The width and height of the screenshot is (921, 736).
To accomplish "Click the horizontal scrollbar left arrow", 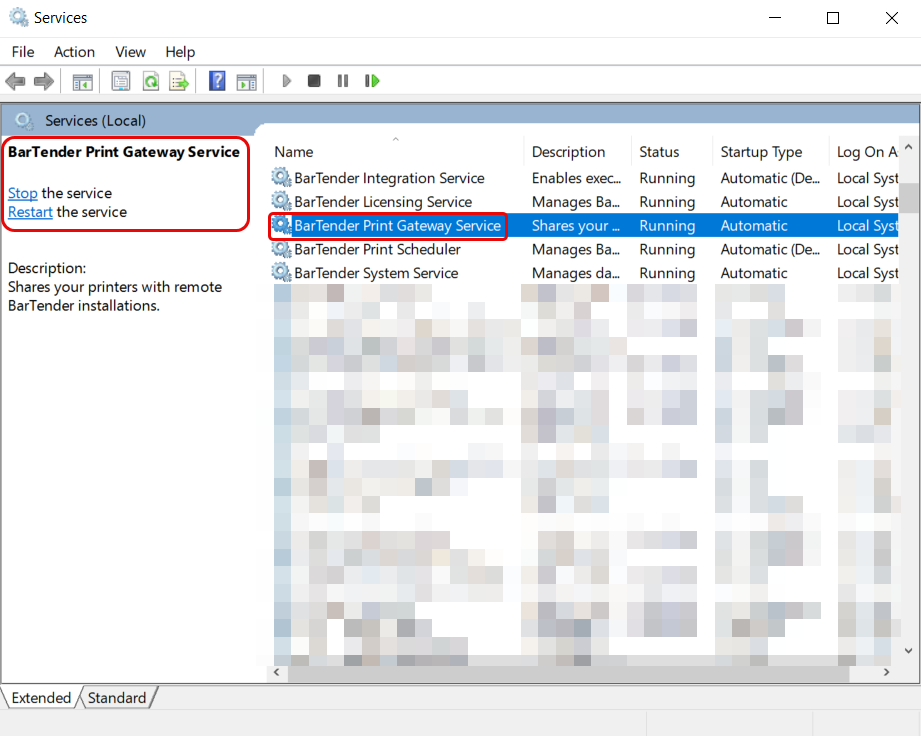I will [x=277, y=672].
